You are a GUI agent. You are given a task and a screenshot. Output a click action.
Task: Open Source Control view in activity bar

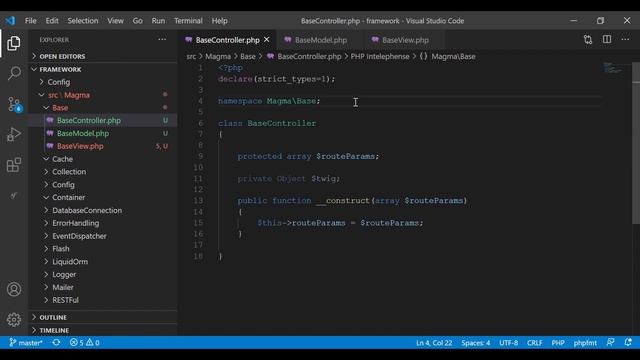(x=14, y=104)
